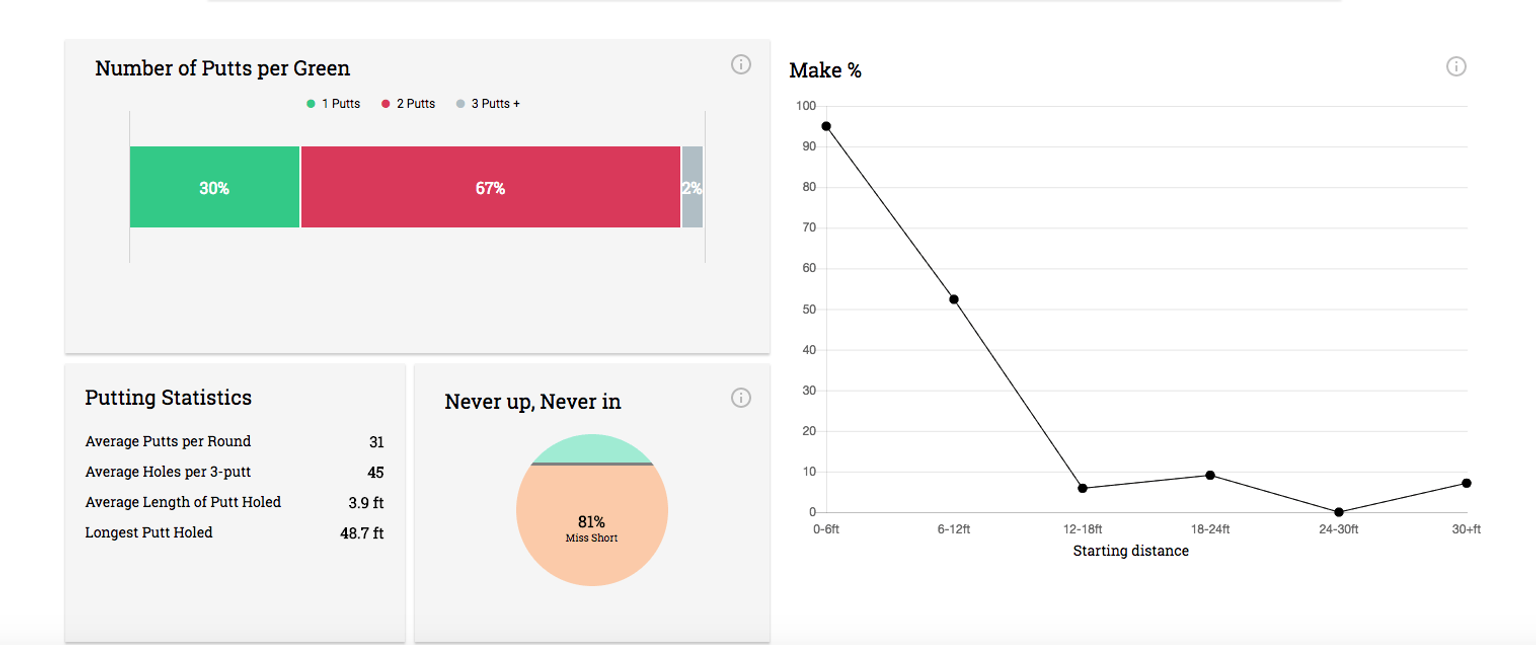Toggle the 2 Putts legend entry
The image size is (1536, 645).
tap(408, 103)
